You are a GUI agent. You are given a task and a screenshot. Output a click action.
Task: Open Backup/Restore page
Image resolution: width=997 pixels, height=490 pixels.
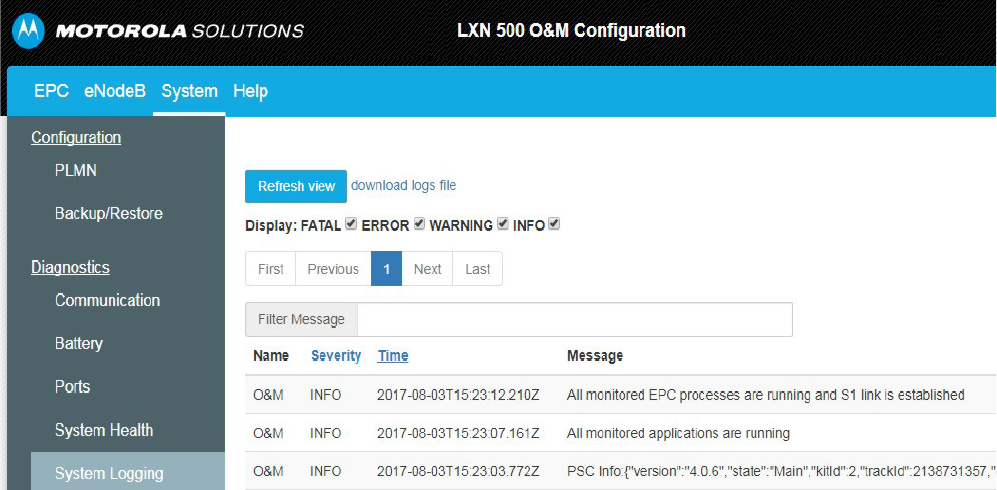click(x=109, y=214)
